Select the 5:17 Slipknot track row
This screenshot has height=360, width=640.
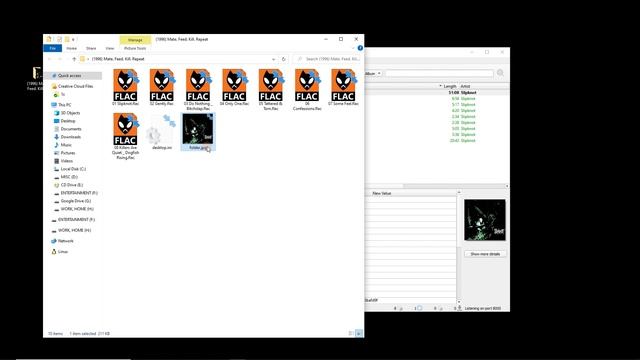[x=437, y=104]
